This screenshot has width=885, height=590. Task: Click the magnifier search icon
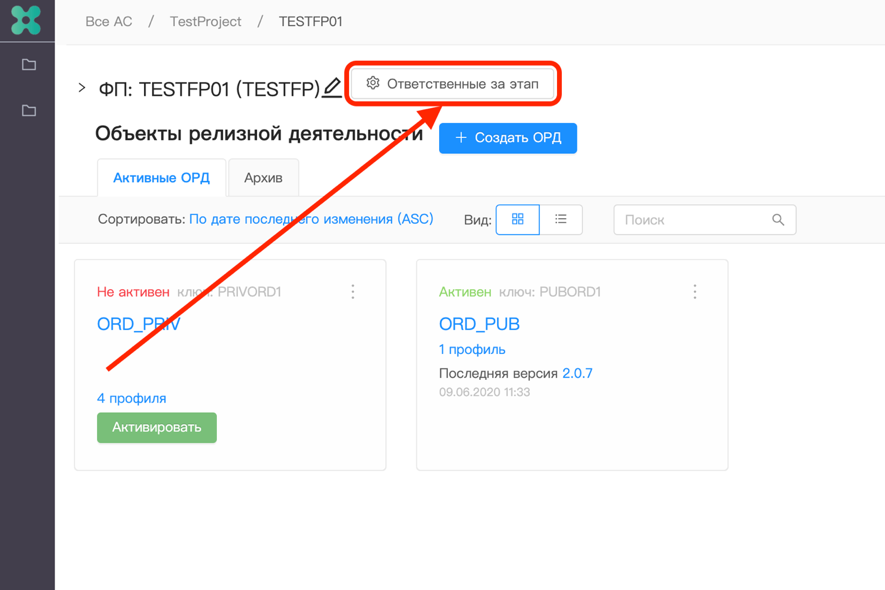point(778,220)
